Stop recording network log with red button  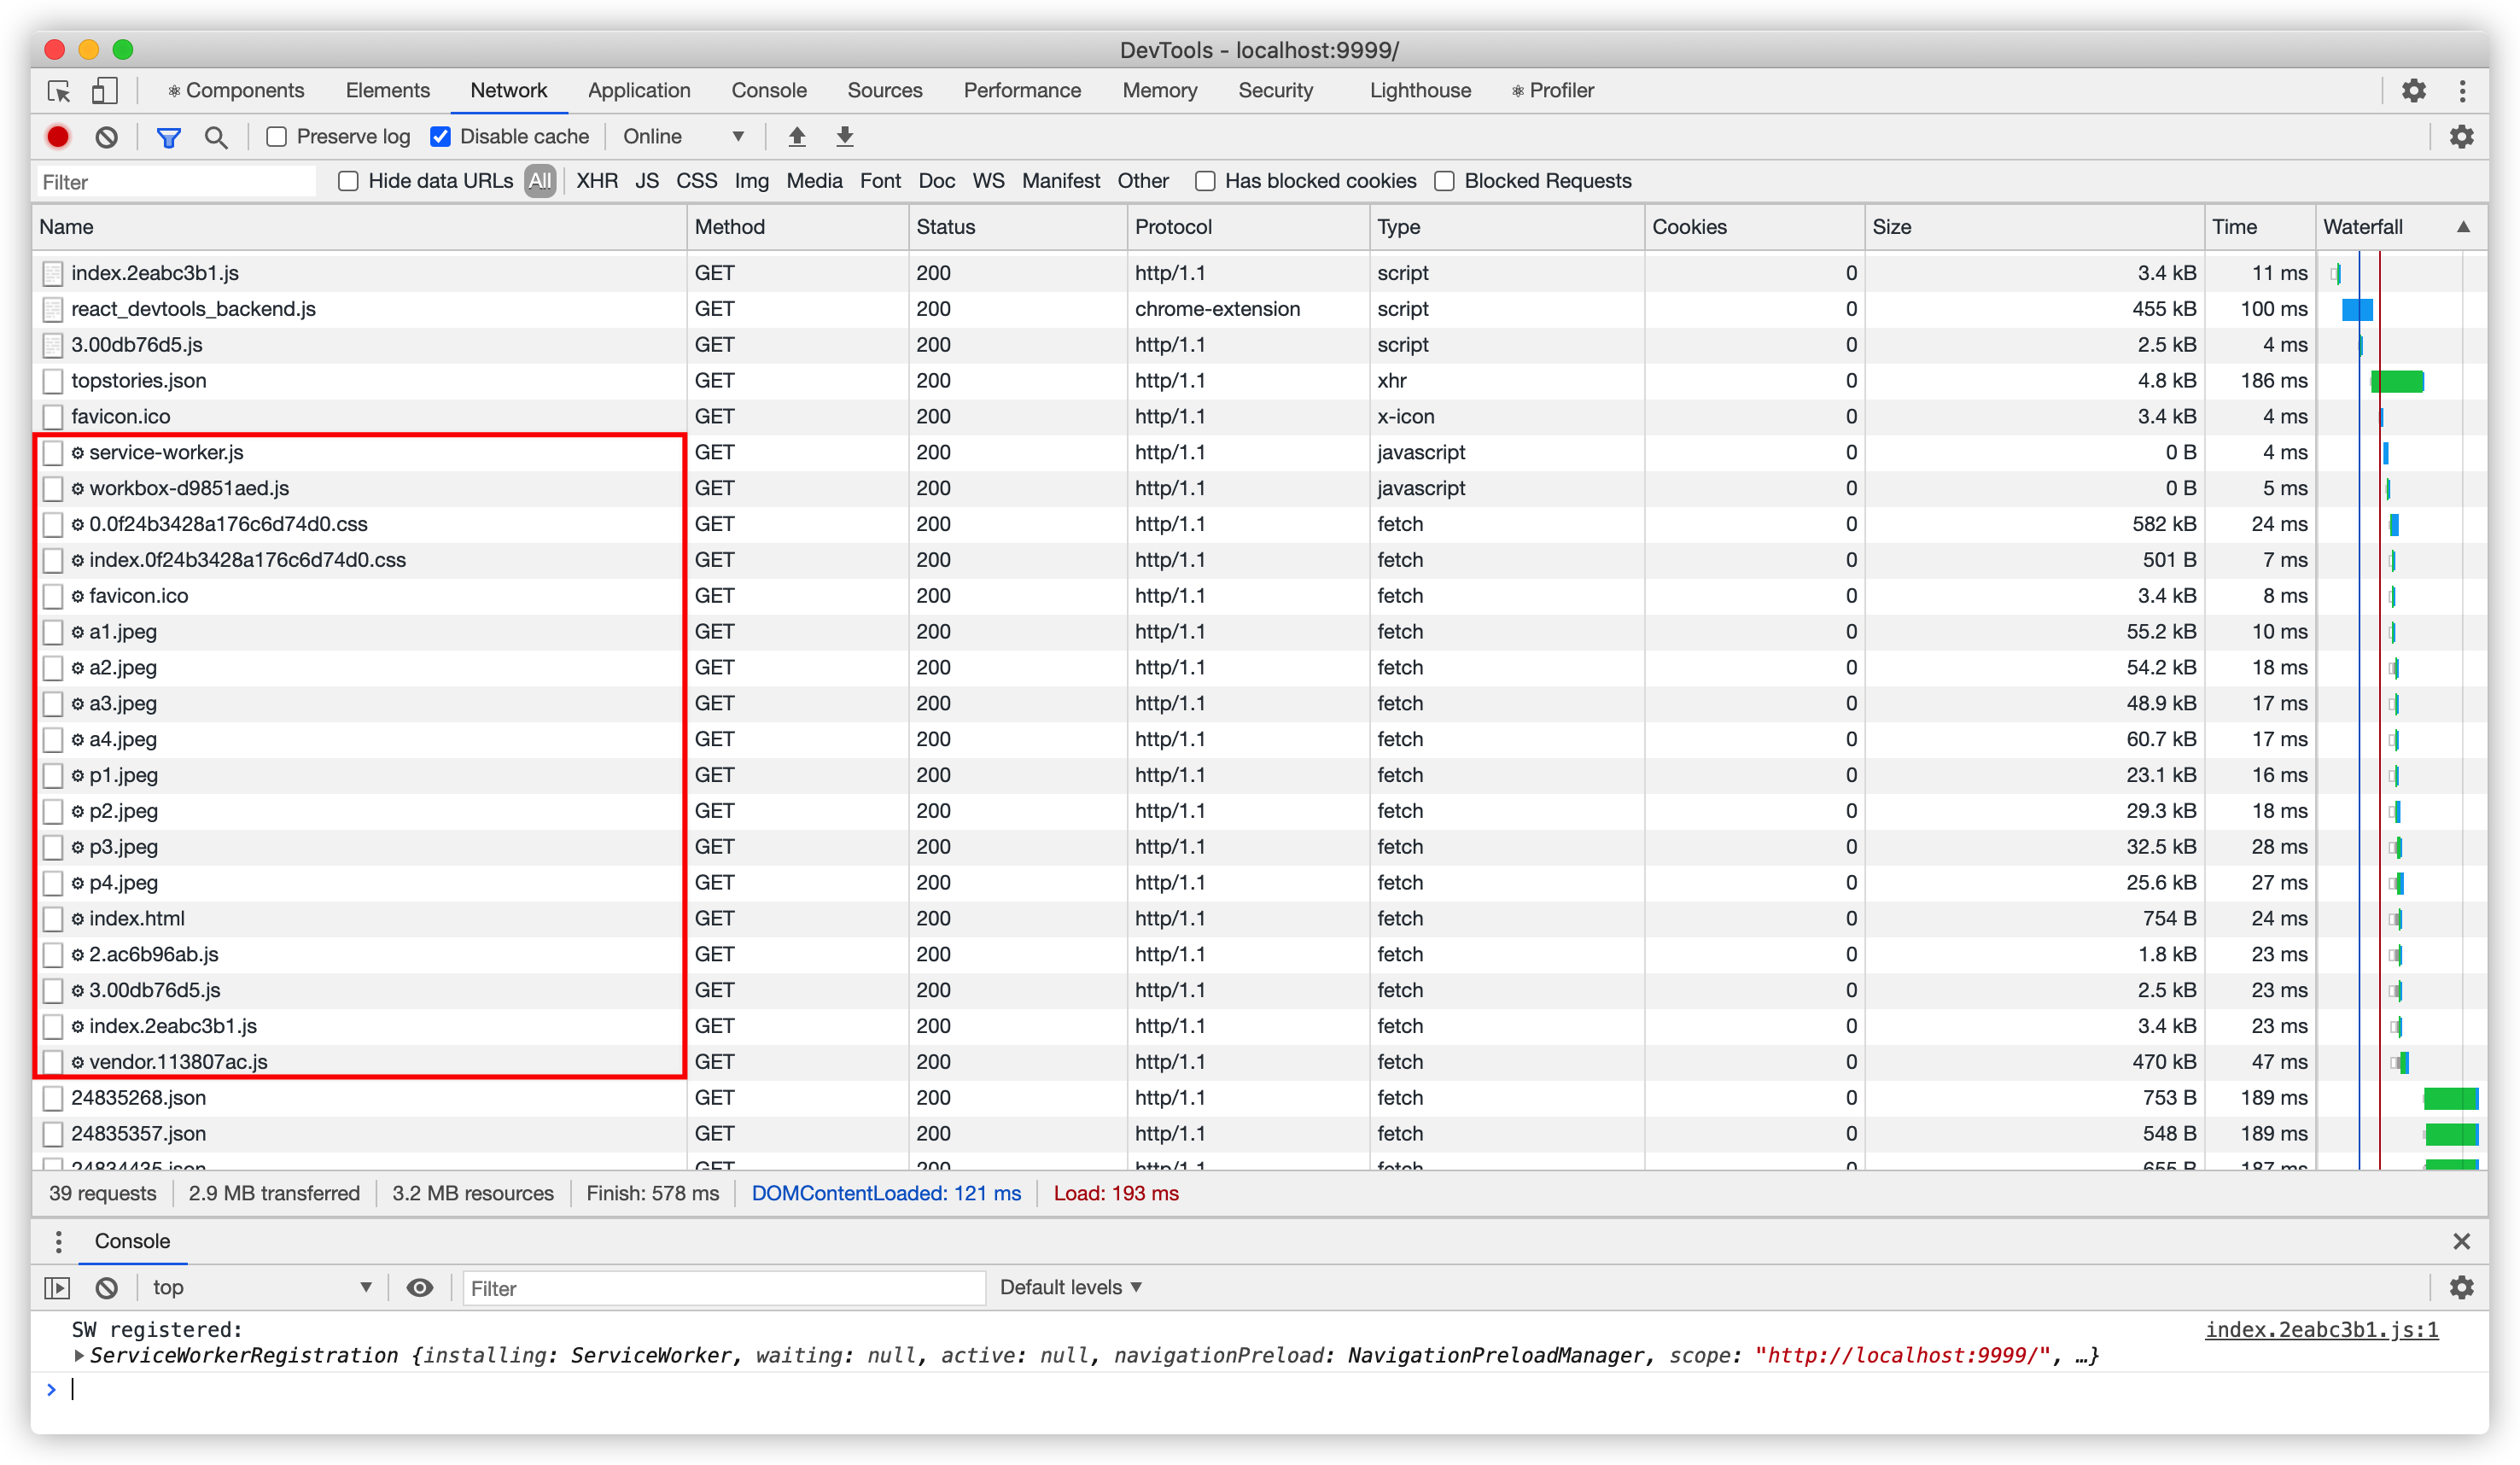click(x=58, y=137)
